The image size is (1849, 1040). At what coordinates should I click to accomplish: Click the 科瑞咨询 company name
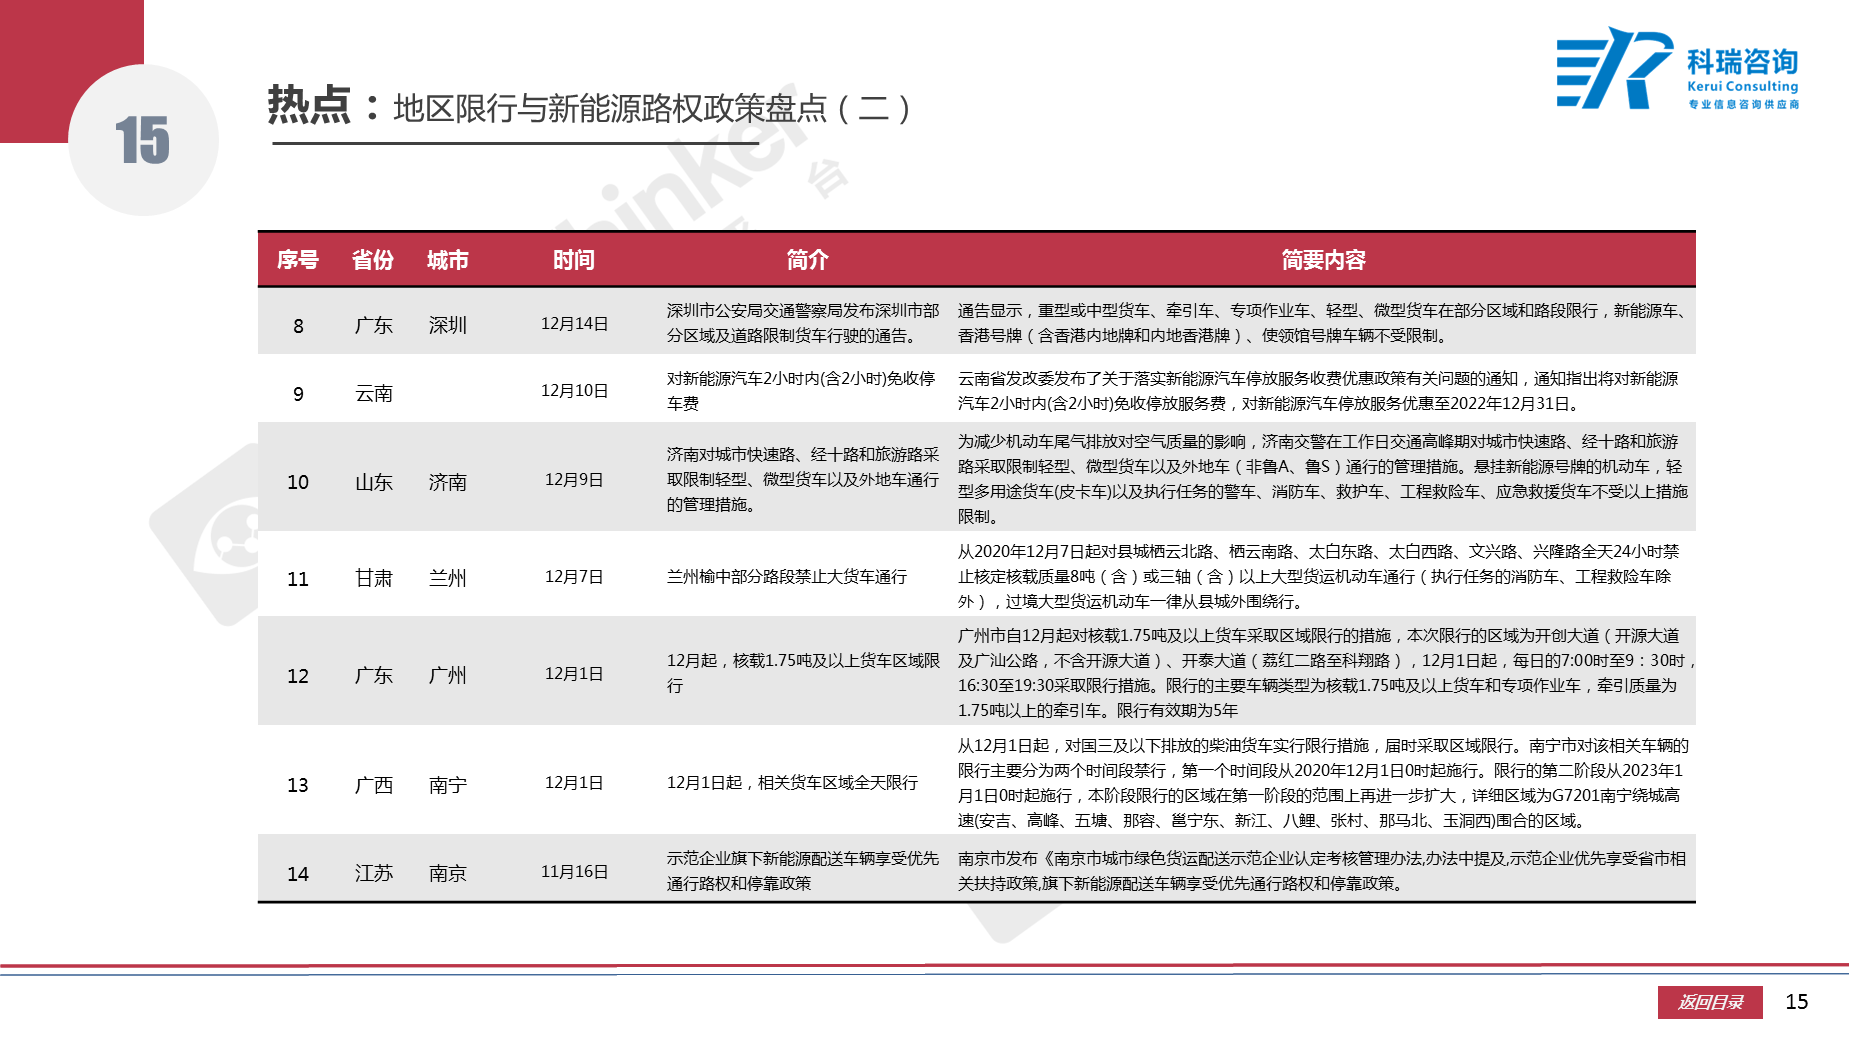pyautogui.click(x=1742, y=62)
